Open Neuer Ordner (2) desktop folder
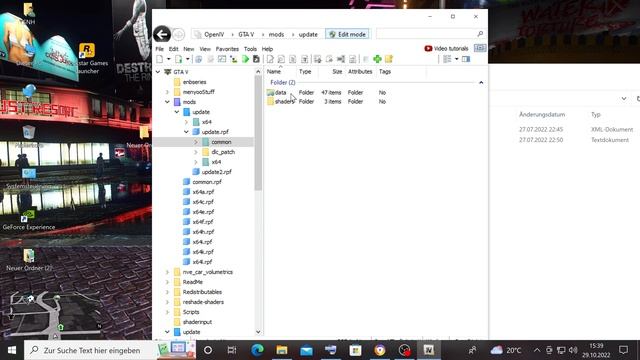The height and width of the screenshot is (360, 640). click(x=29, y=260)
